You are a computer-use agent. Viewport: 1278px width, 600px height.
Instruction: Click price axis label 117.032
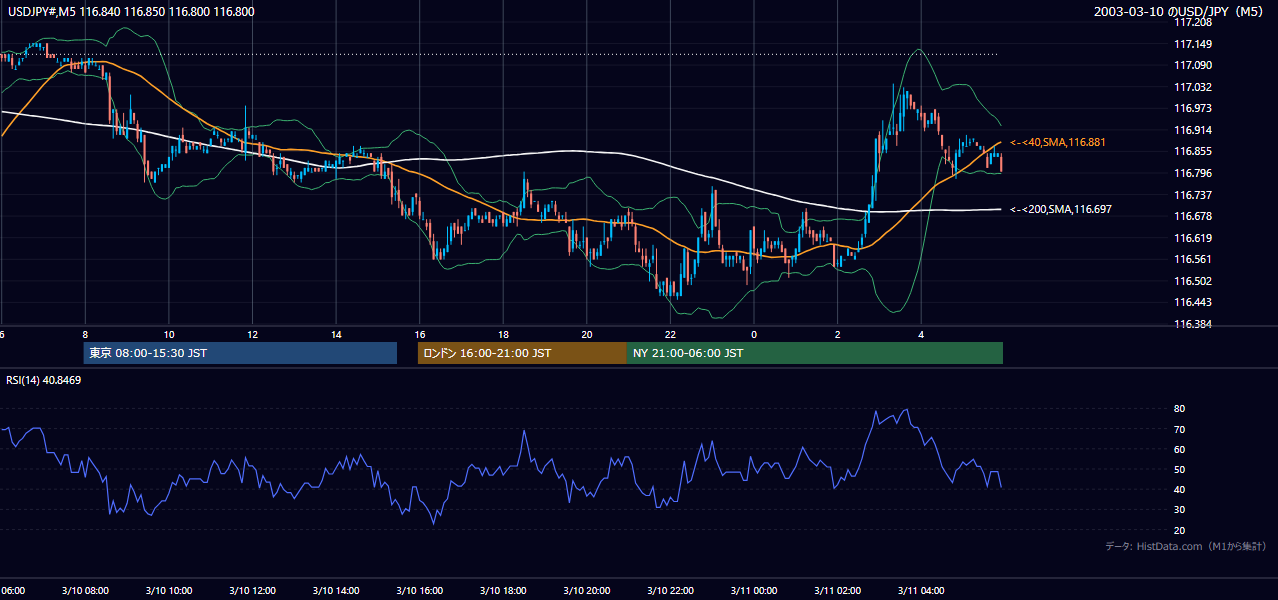point(1192,87)
